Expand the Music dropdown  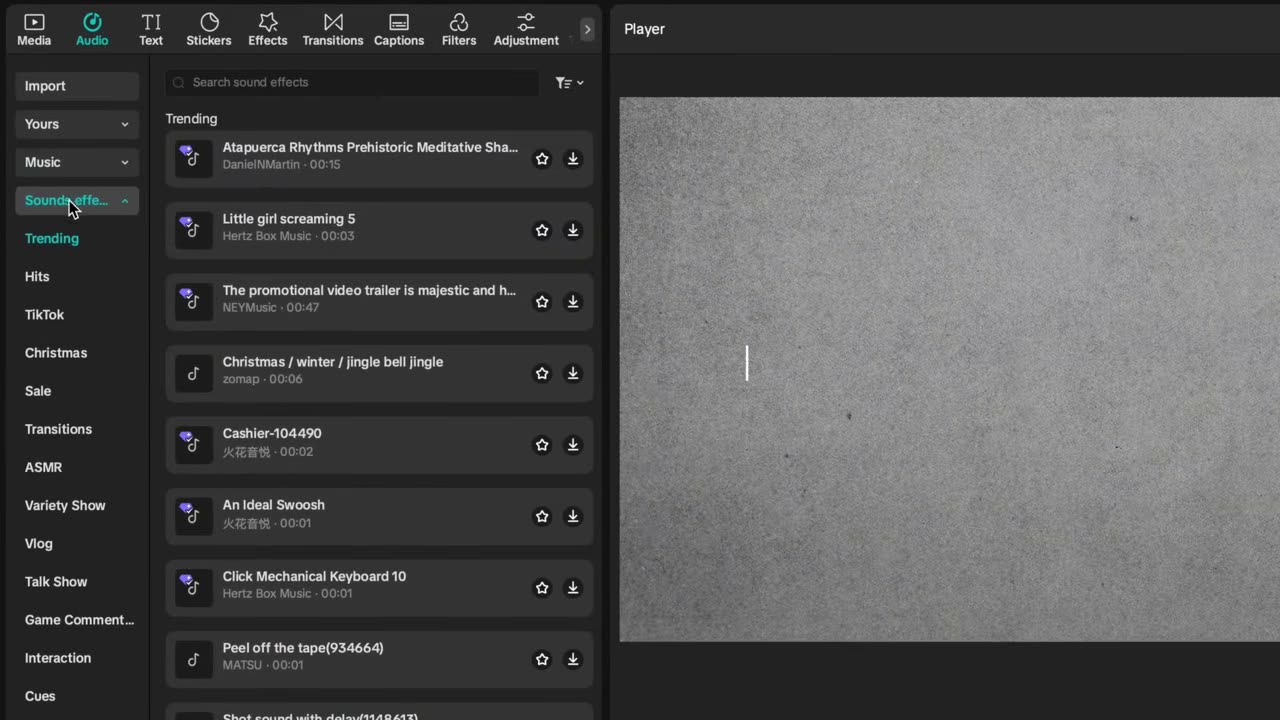77,162
